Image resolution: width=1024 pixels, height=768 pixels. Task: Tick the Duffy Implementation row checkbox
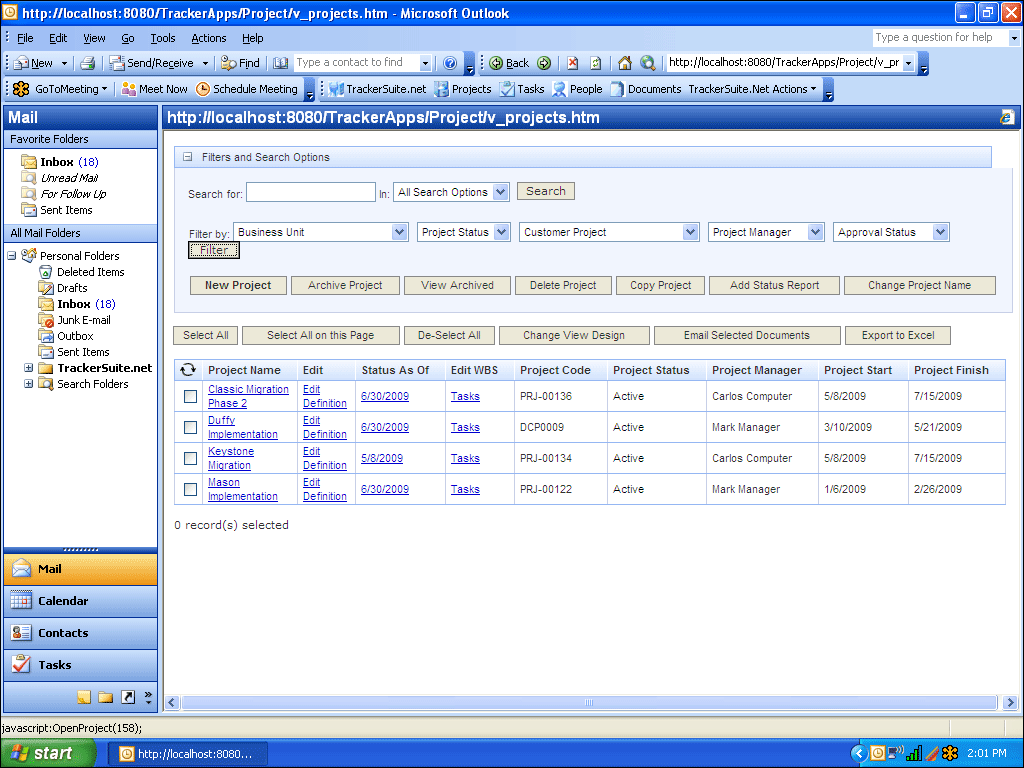click(190, 428)
